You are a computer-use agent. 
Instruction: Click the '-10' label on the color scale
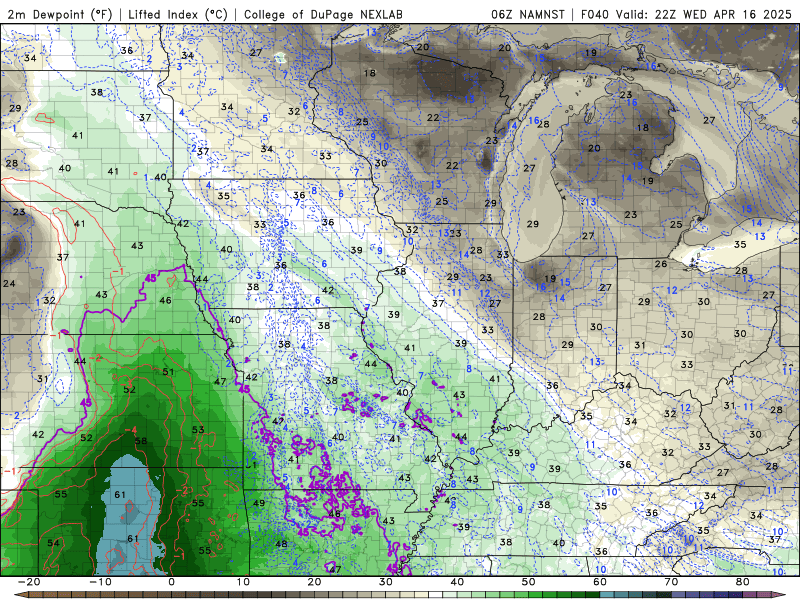100,582
